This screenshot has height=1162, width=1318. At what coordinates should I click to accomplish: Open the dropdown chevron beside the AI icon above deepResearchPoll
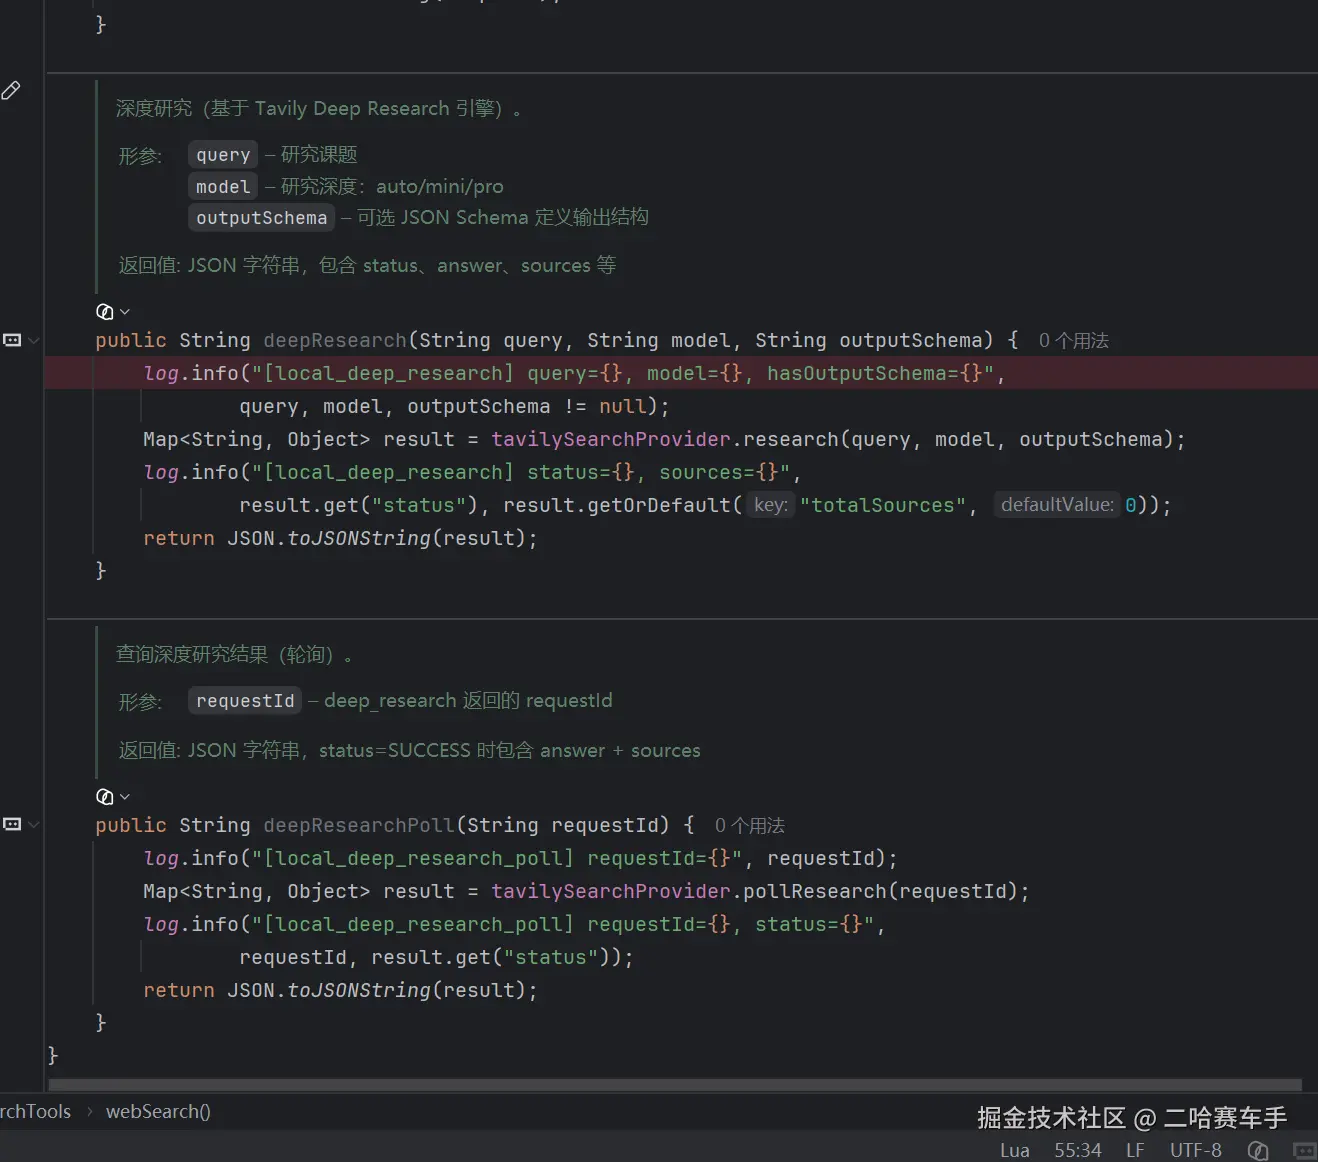pos(125,797)
